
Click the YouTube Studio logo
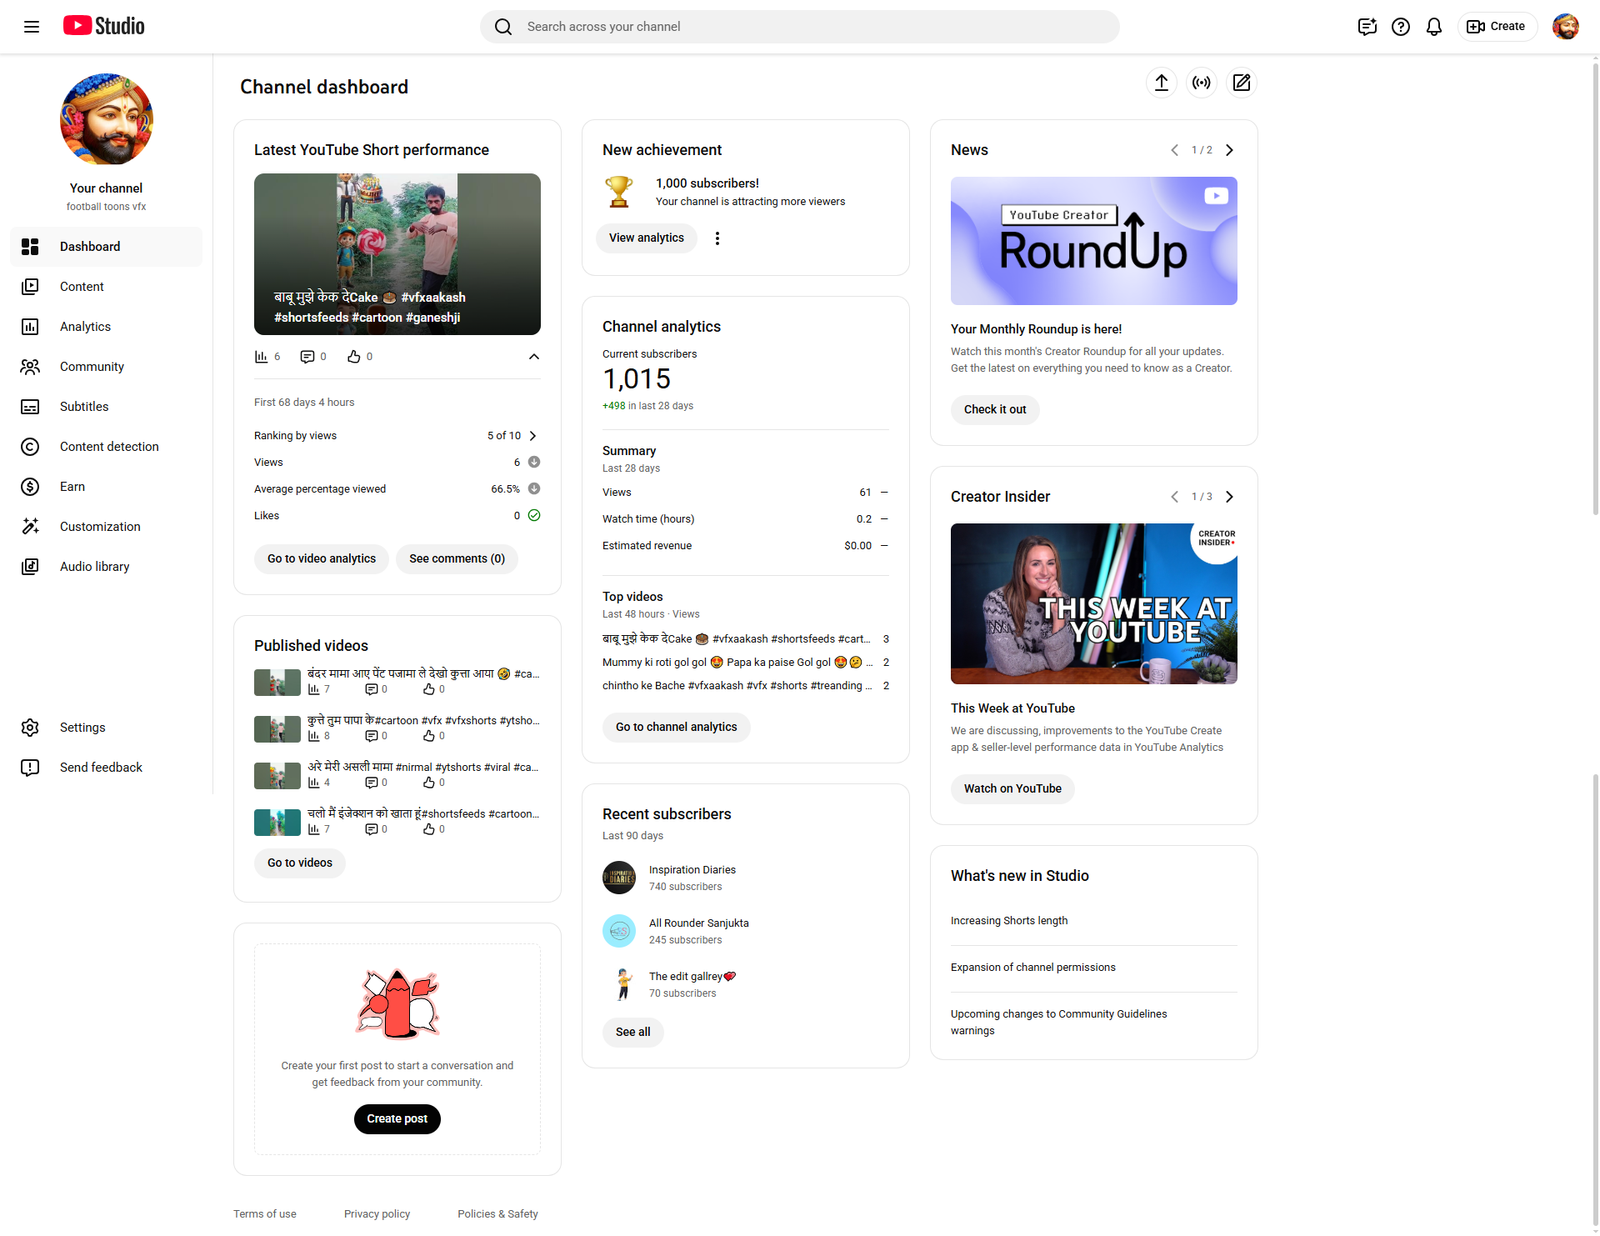pyautogui.click(x=104, y=26)
